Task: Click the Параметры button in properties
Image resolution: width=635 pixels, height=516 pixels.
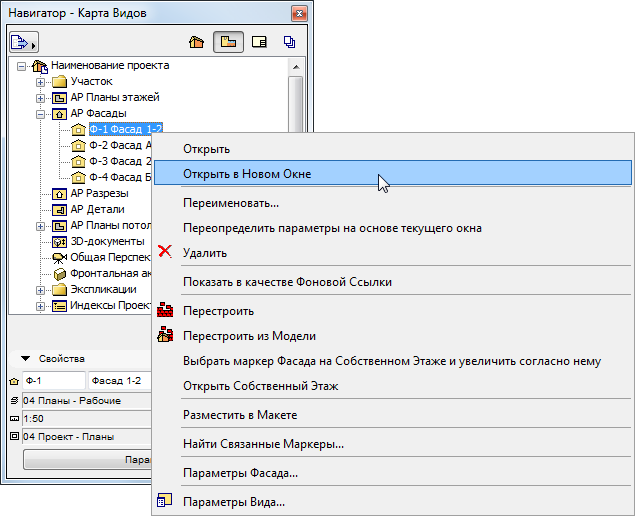Action: pyautogui.click(x=87, y=460)
